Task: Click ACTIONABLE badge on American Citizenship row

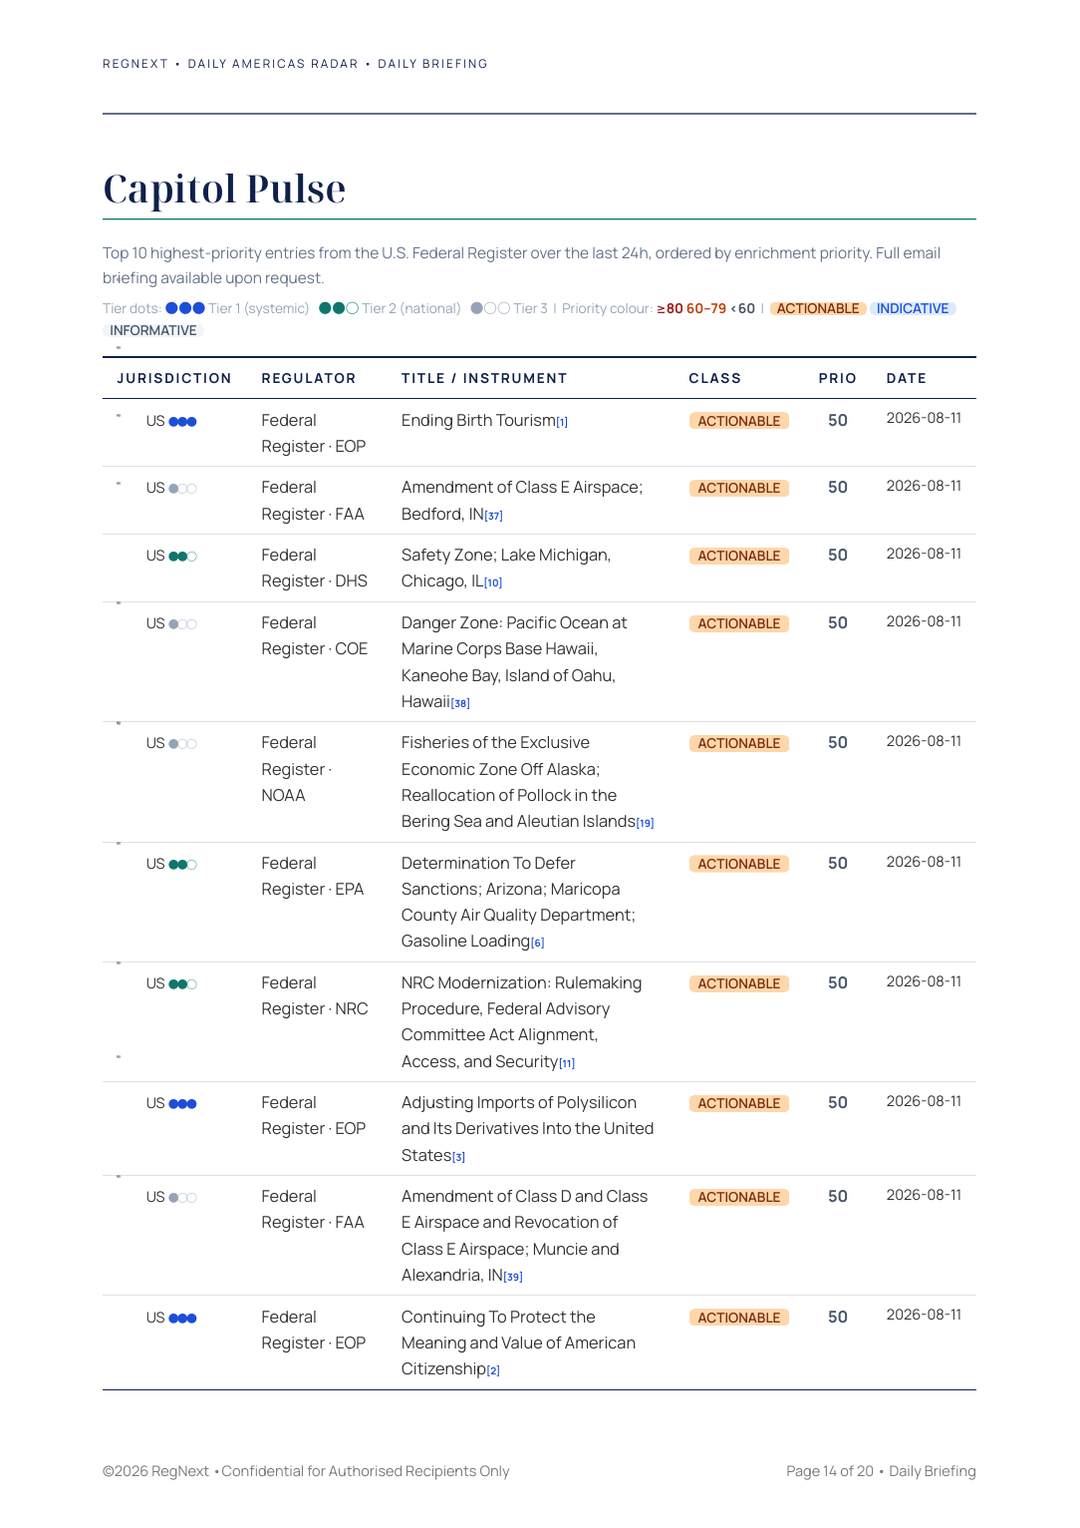Action: 739,1318
